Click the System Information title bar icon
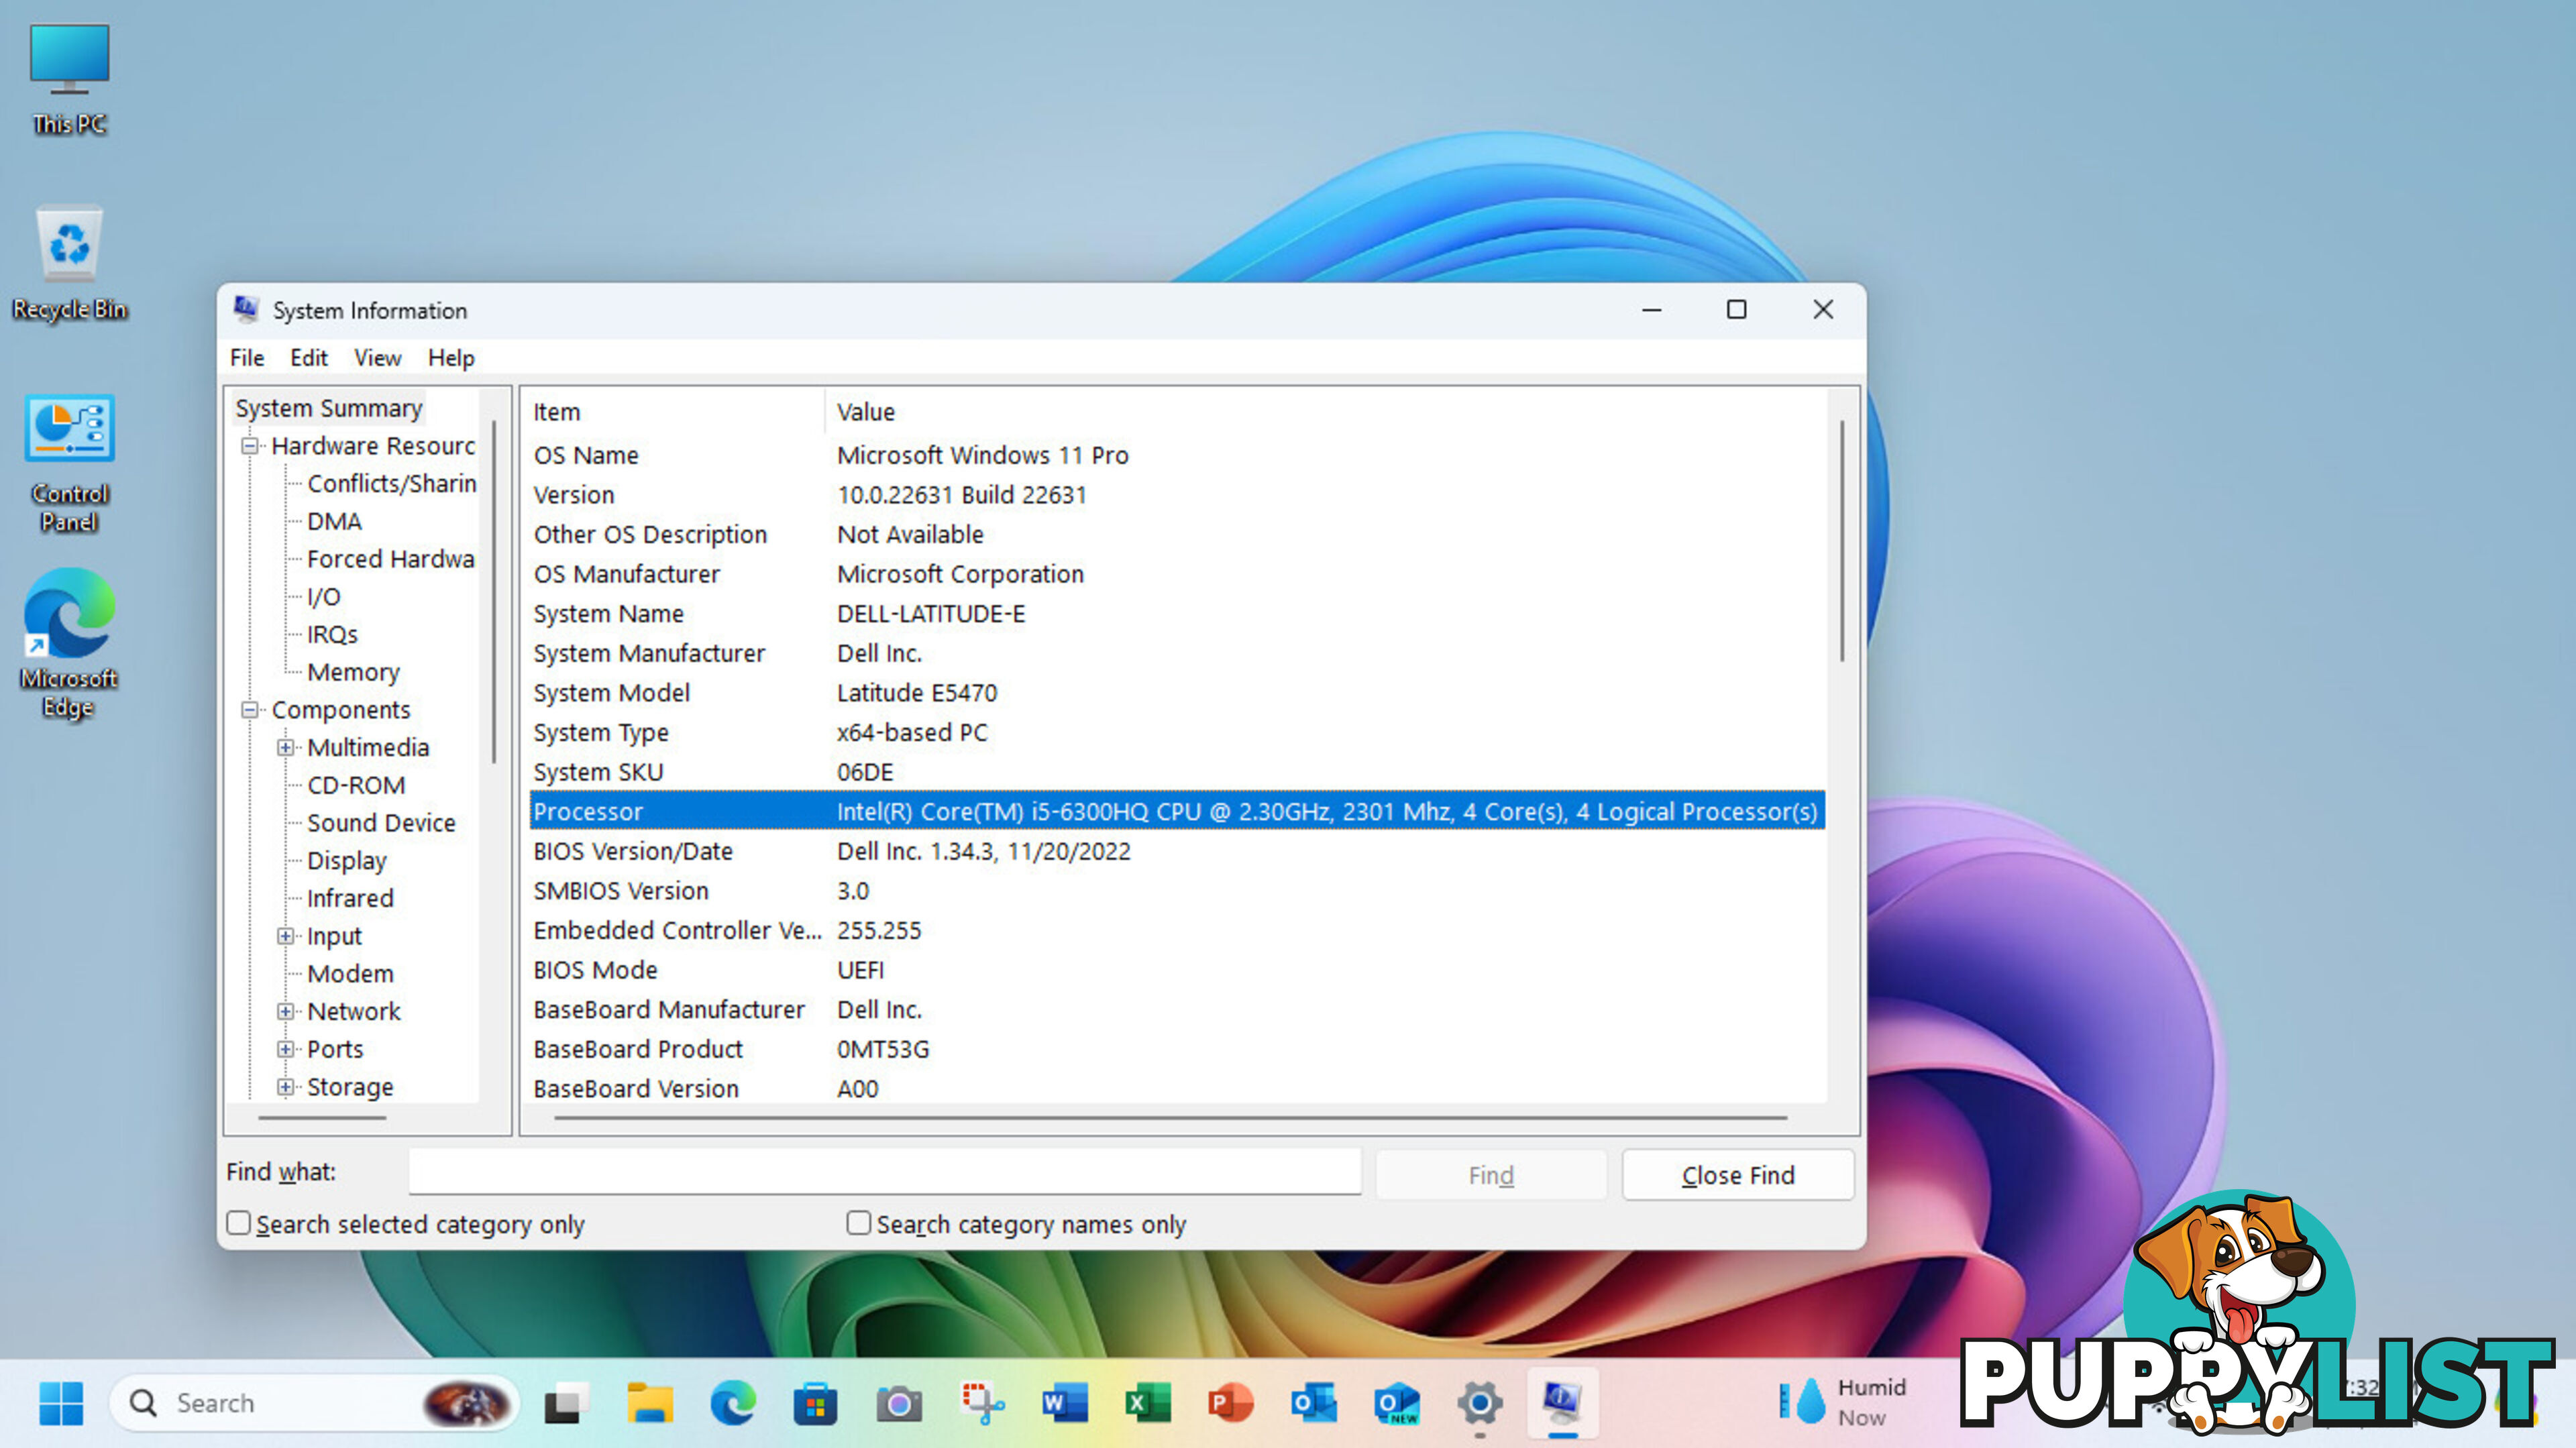Image resolution: width=2576 pixels, height=1448 pixels. point(246,309)
